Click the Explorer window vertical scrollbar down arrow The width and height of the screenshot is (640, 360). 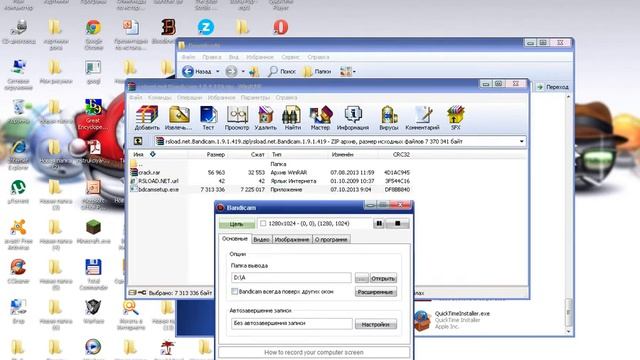pos(569,331)
